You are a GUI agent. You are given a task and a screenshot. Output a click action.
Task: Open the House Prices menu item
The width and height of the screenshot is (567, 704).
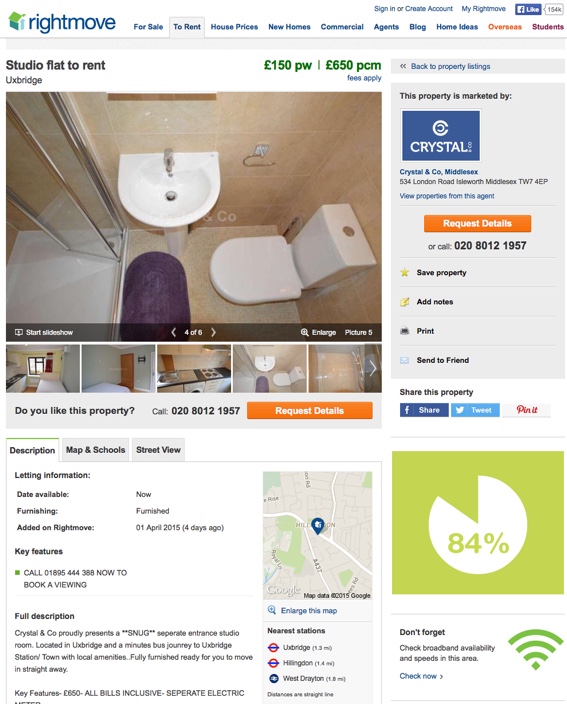234,27
